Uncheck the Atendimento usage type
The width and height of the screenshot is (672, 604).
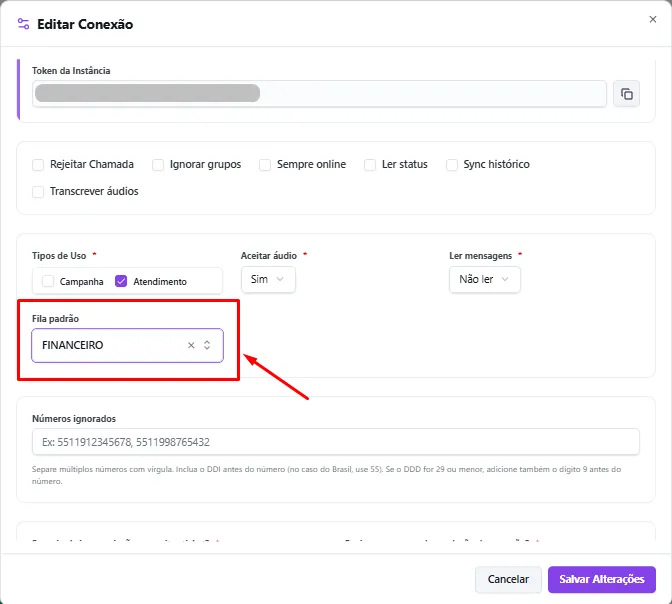121,281
